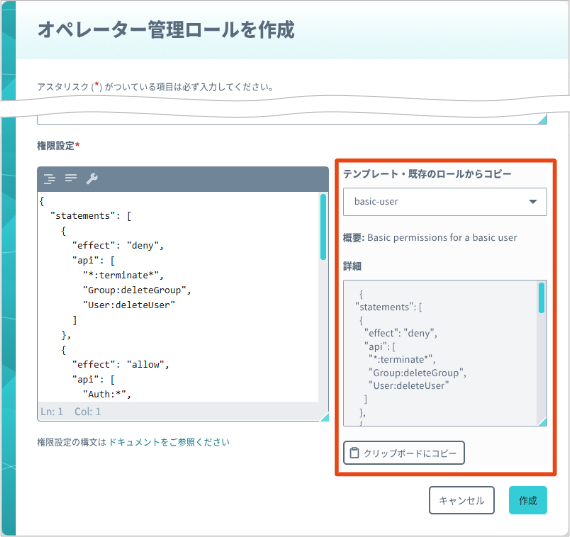Click resize handle of details text box
This screenshot has height=537, width=570.
point(542,421)
